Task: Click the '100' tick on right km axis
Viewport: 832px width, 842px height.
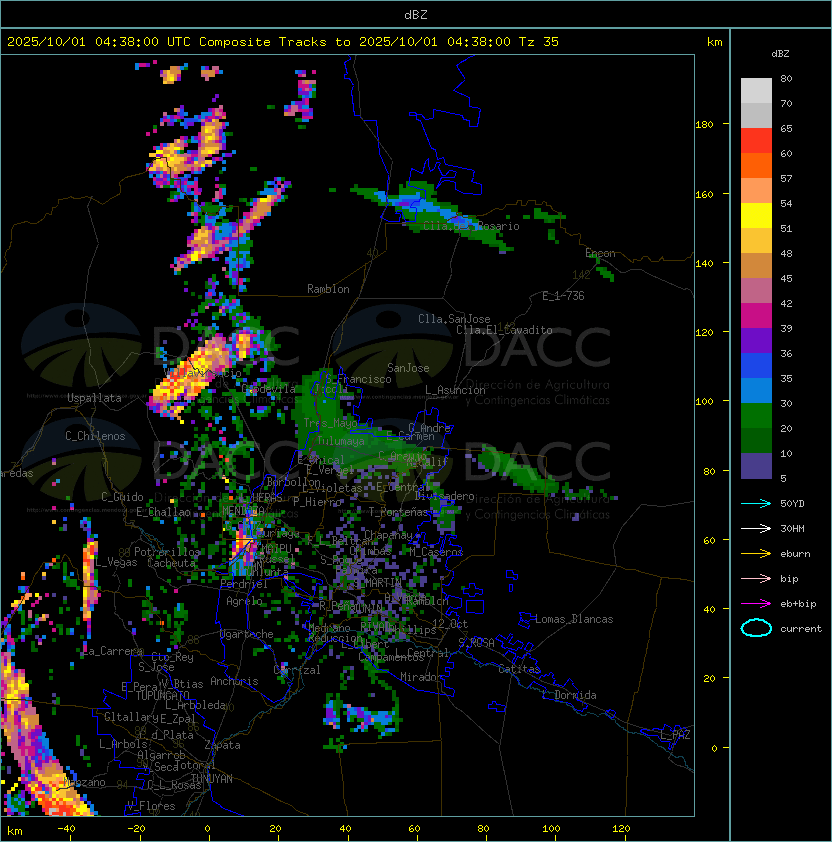Action: tap(704, 402)
